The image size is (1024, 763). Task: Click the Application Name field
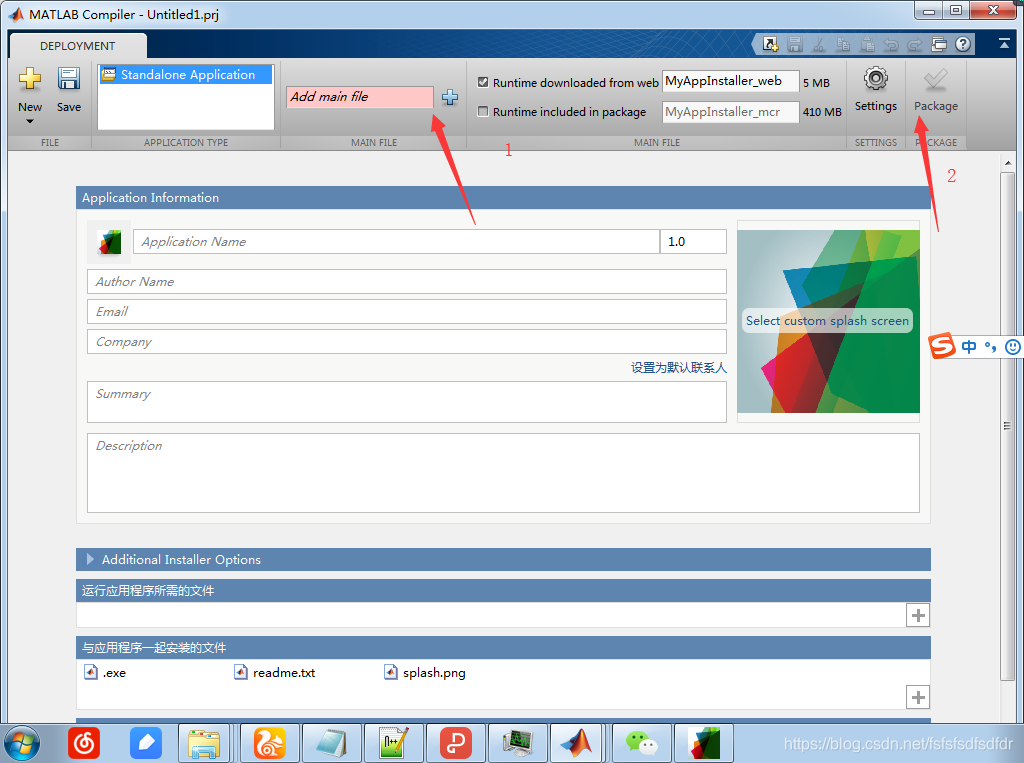396,242
